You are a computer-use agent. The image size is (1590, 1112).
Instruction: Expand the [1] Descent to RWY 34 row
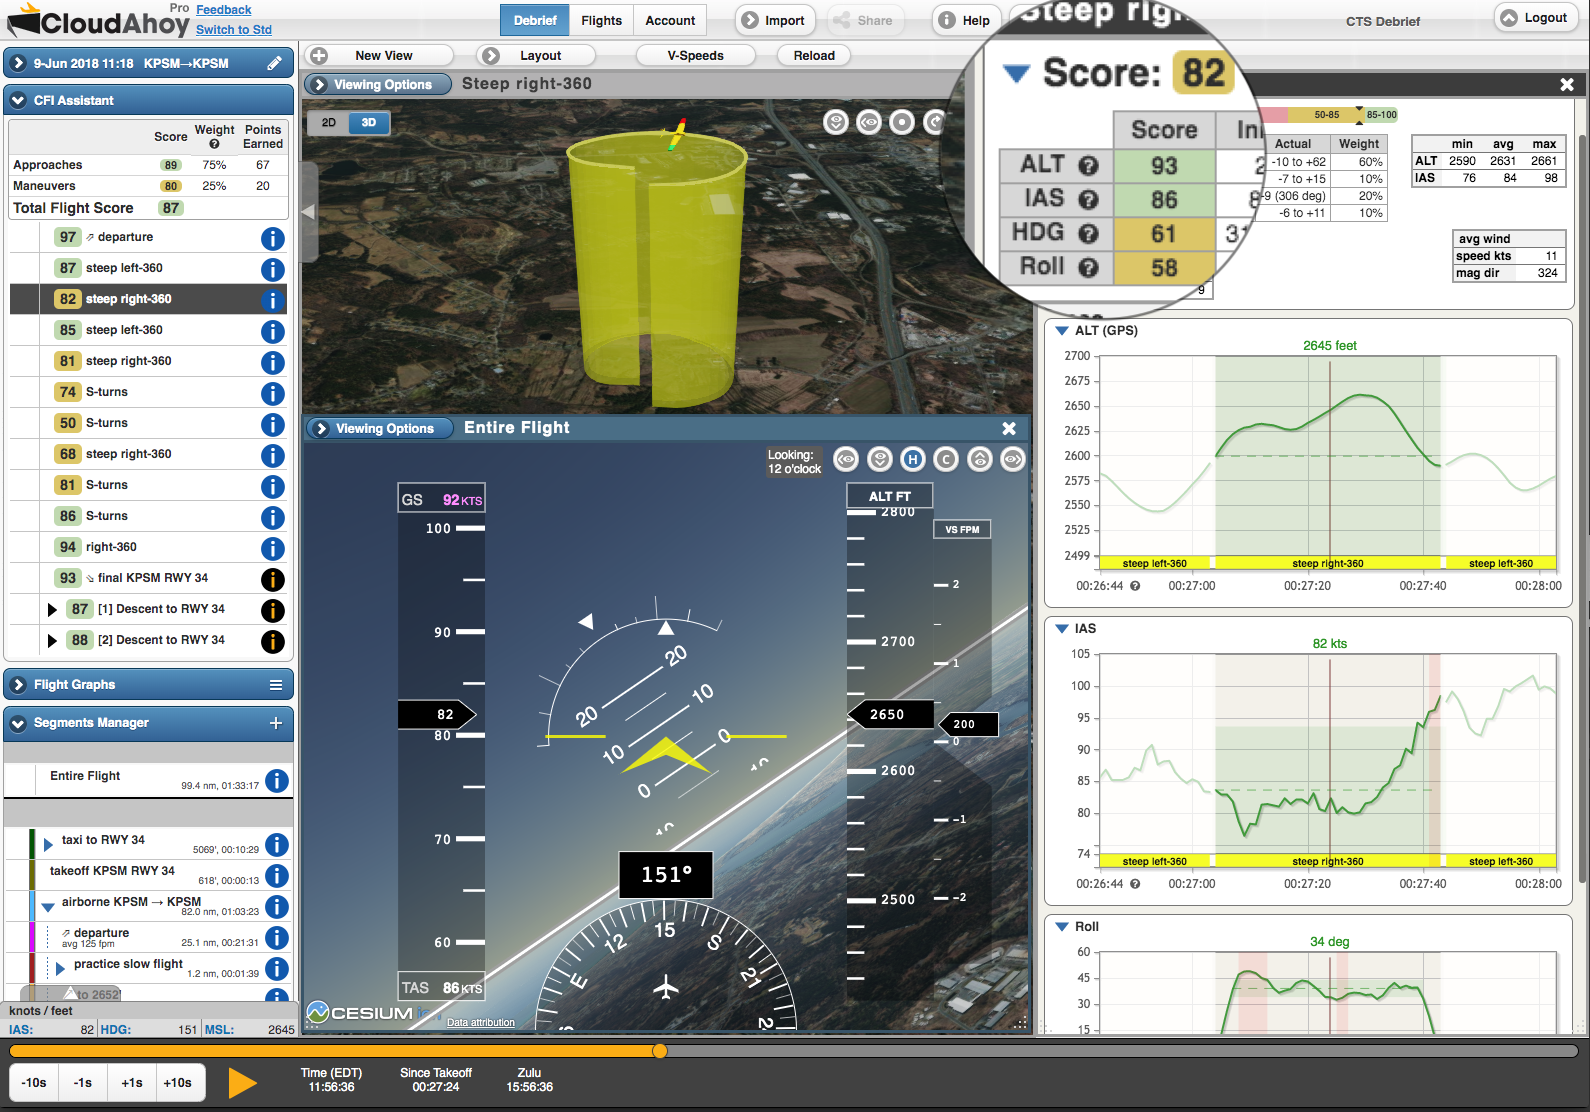(52, 610)
